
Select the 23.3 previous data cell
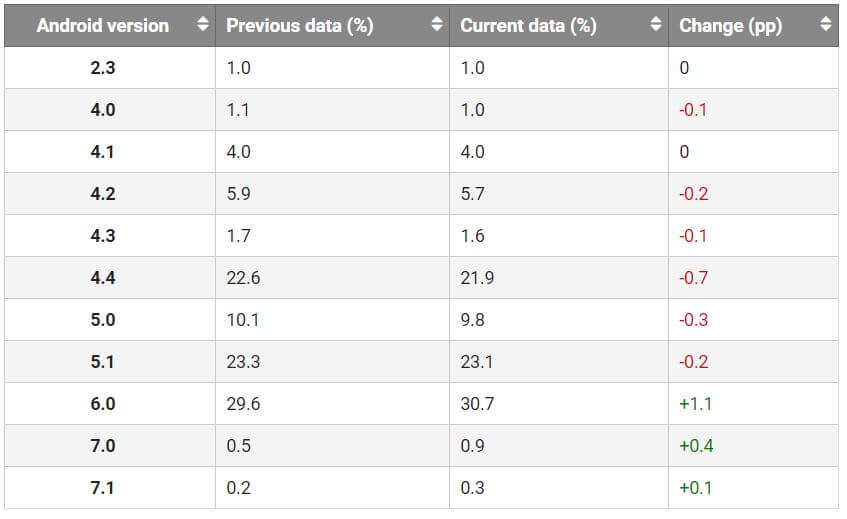(x=243, y=362)
